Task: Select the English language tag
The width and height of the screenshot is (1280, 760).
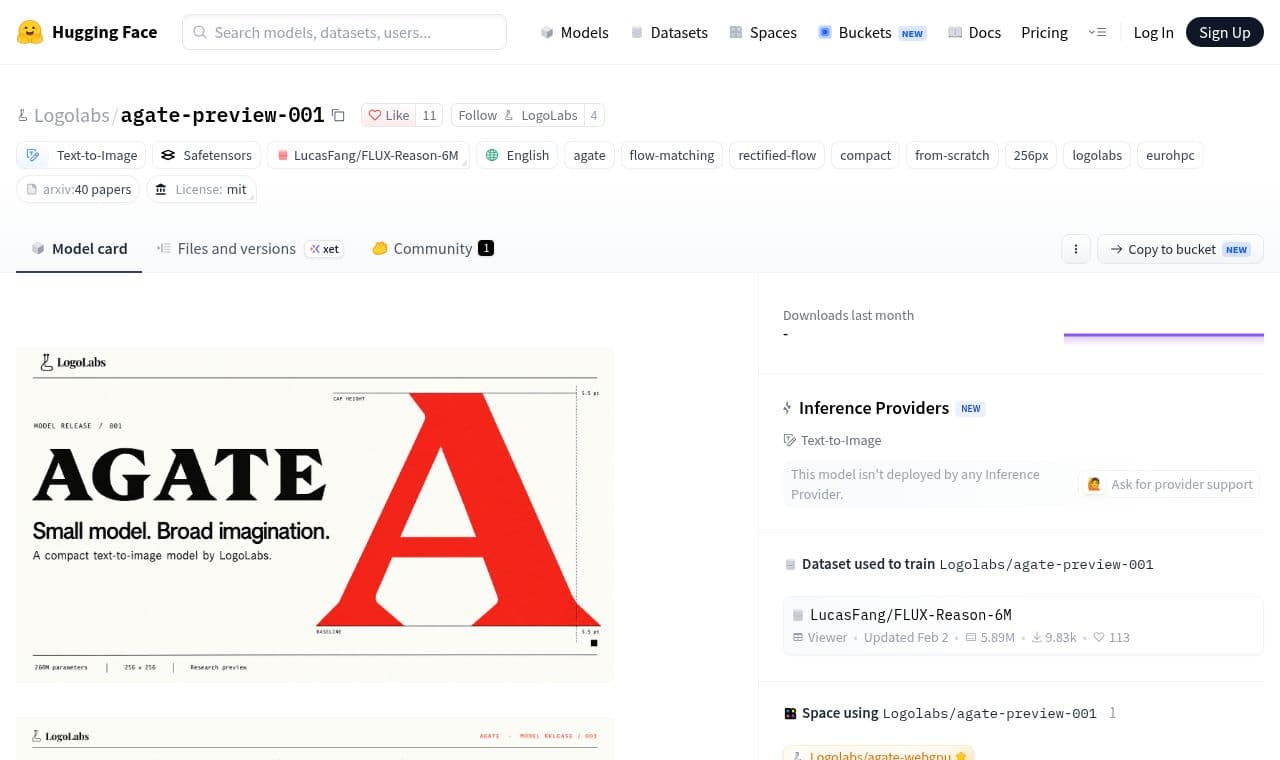Action: click(x=517, y=155)
